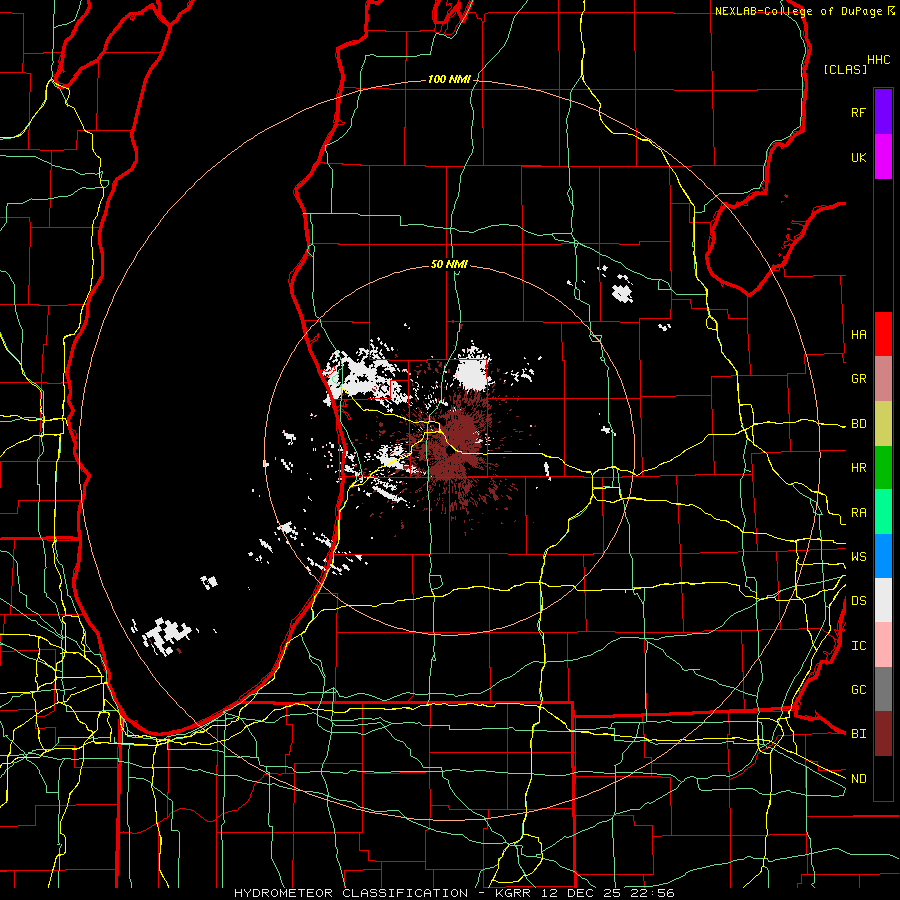Click the 'GR' legend label
900x900 pixels.
point(858,379)
